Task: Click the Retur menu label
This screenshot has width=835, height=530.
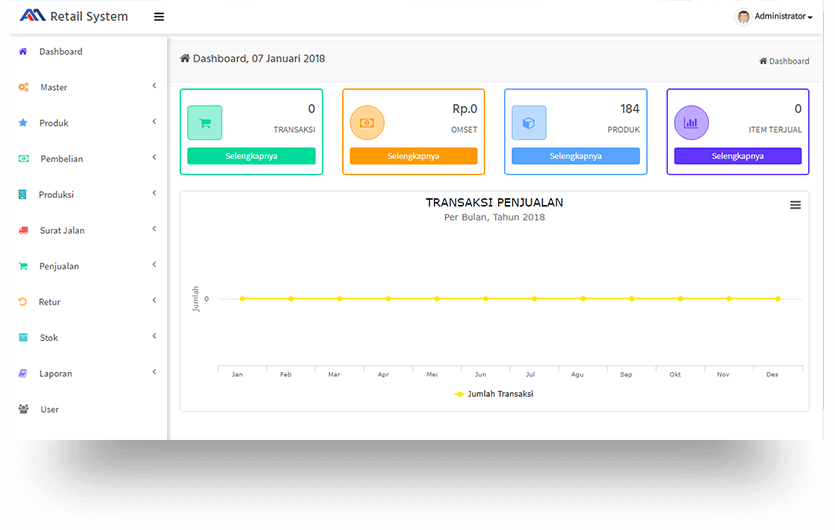Action: tap(50, 302)
